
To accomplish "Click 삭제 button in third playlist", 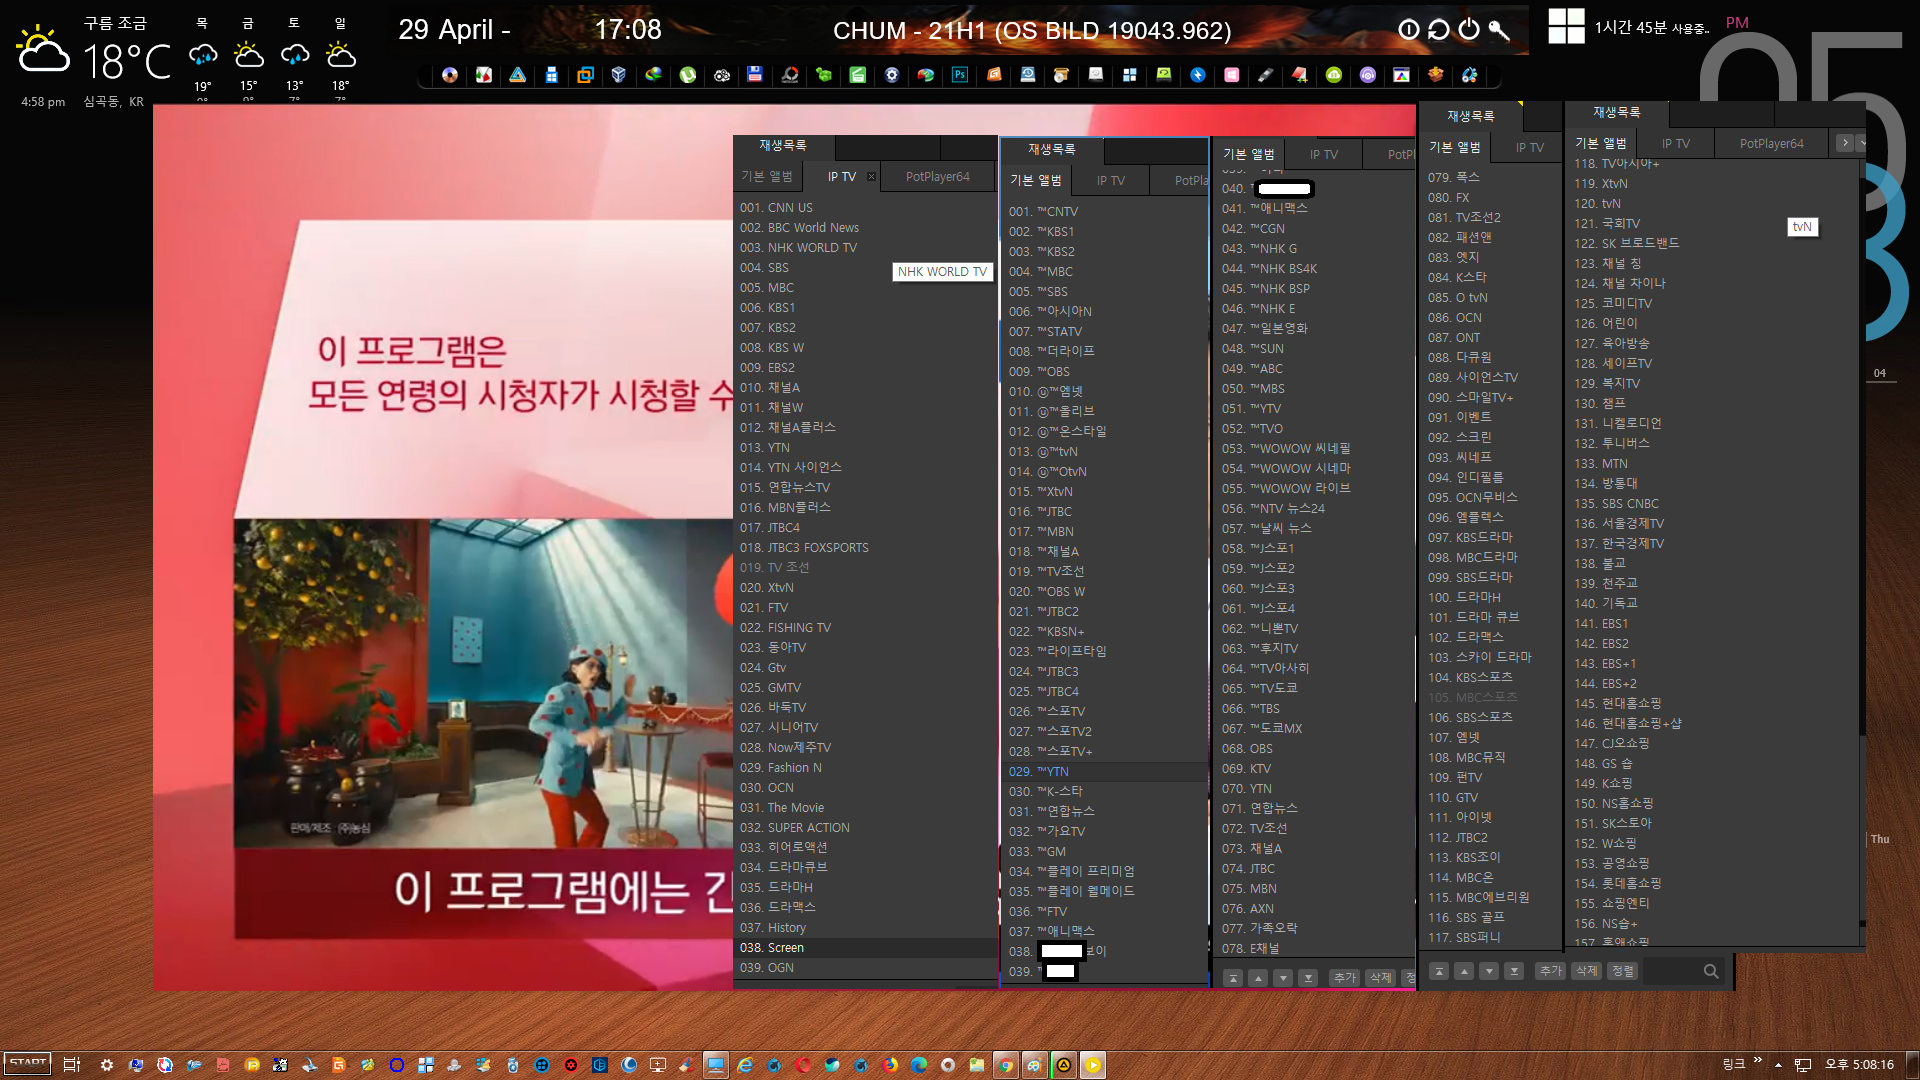I will coord(1381,978).
